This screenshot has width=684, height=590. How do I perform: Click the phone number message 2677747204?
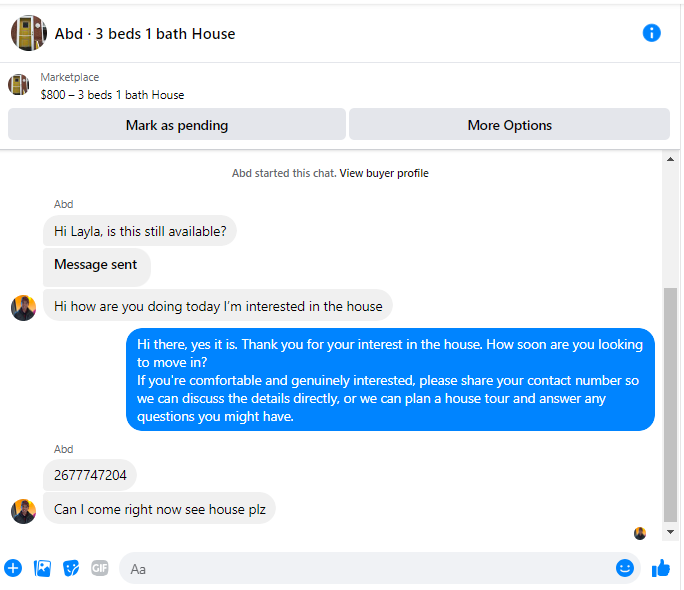[x=90, y=475]
